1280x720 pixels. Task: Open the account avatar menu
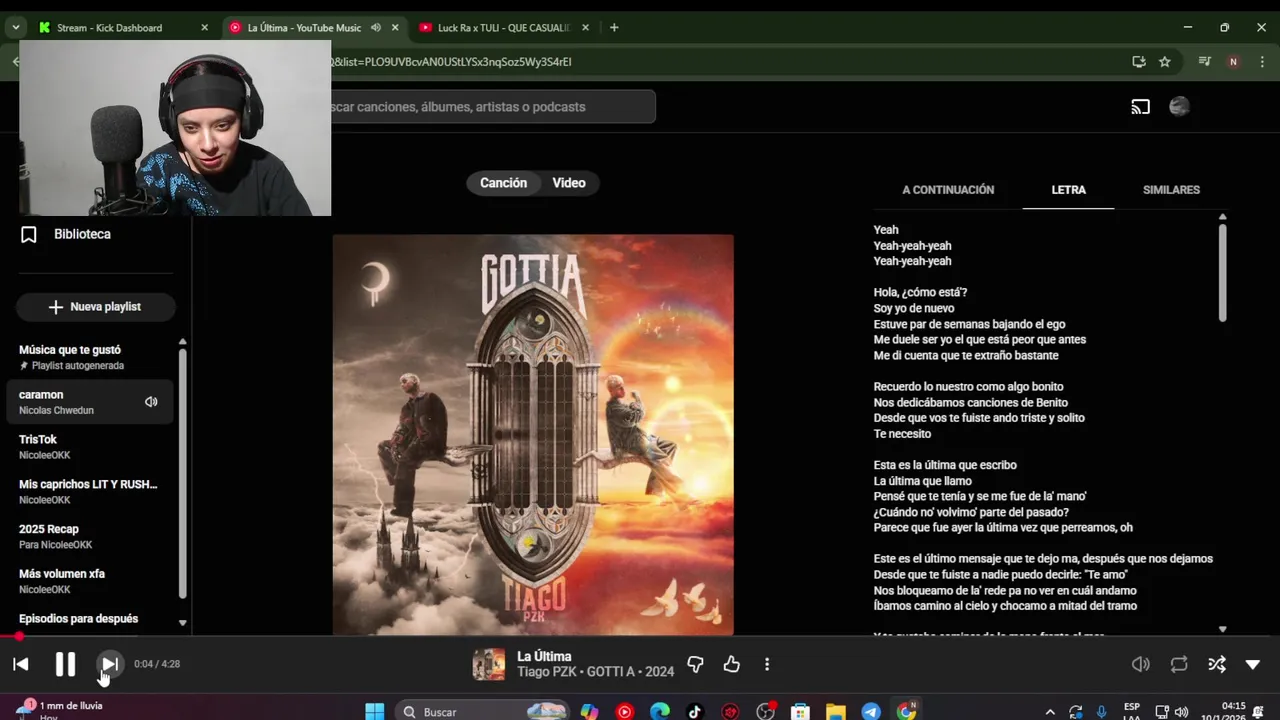[x=1179, y=107]
